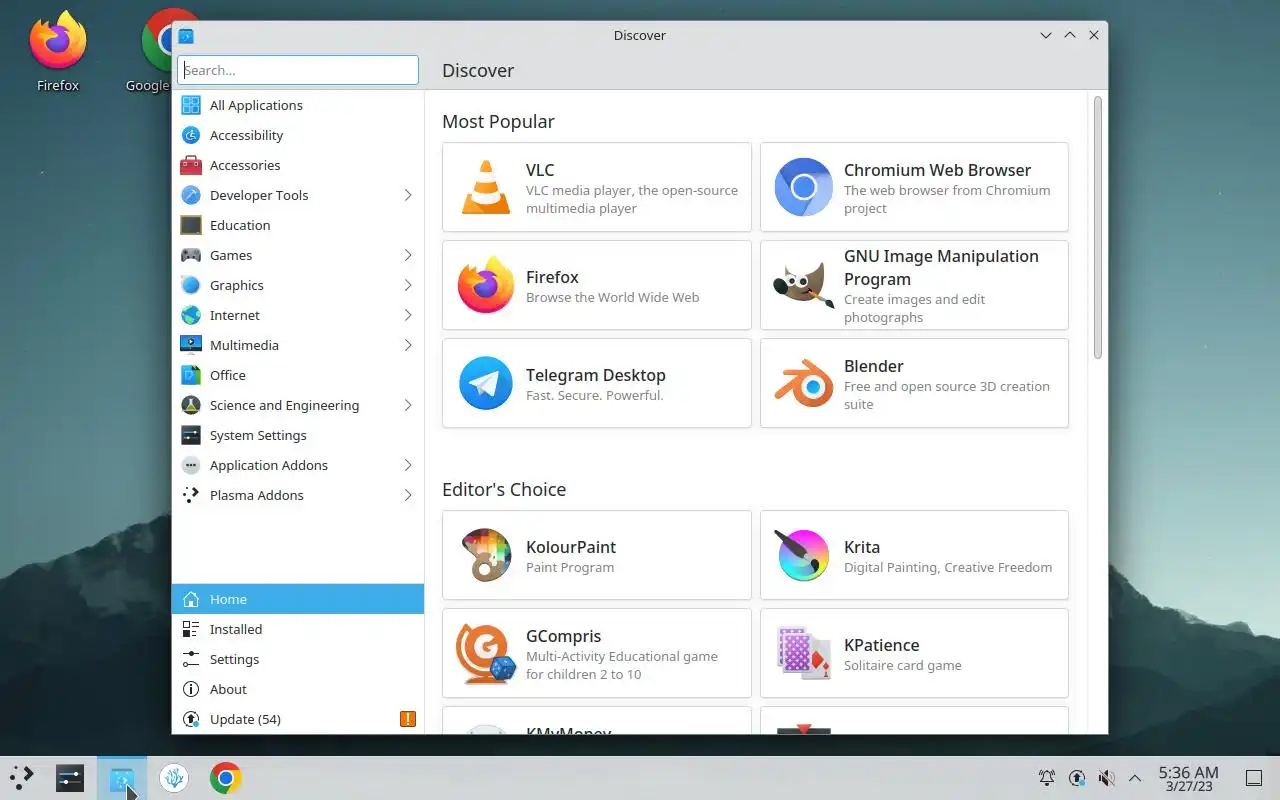Click the Blender card description text
This screenshot has height=800, width=1280.
(x=947, y=395)
